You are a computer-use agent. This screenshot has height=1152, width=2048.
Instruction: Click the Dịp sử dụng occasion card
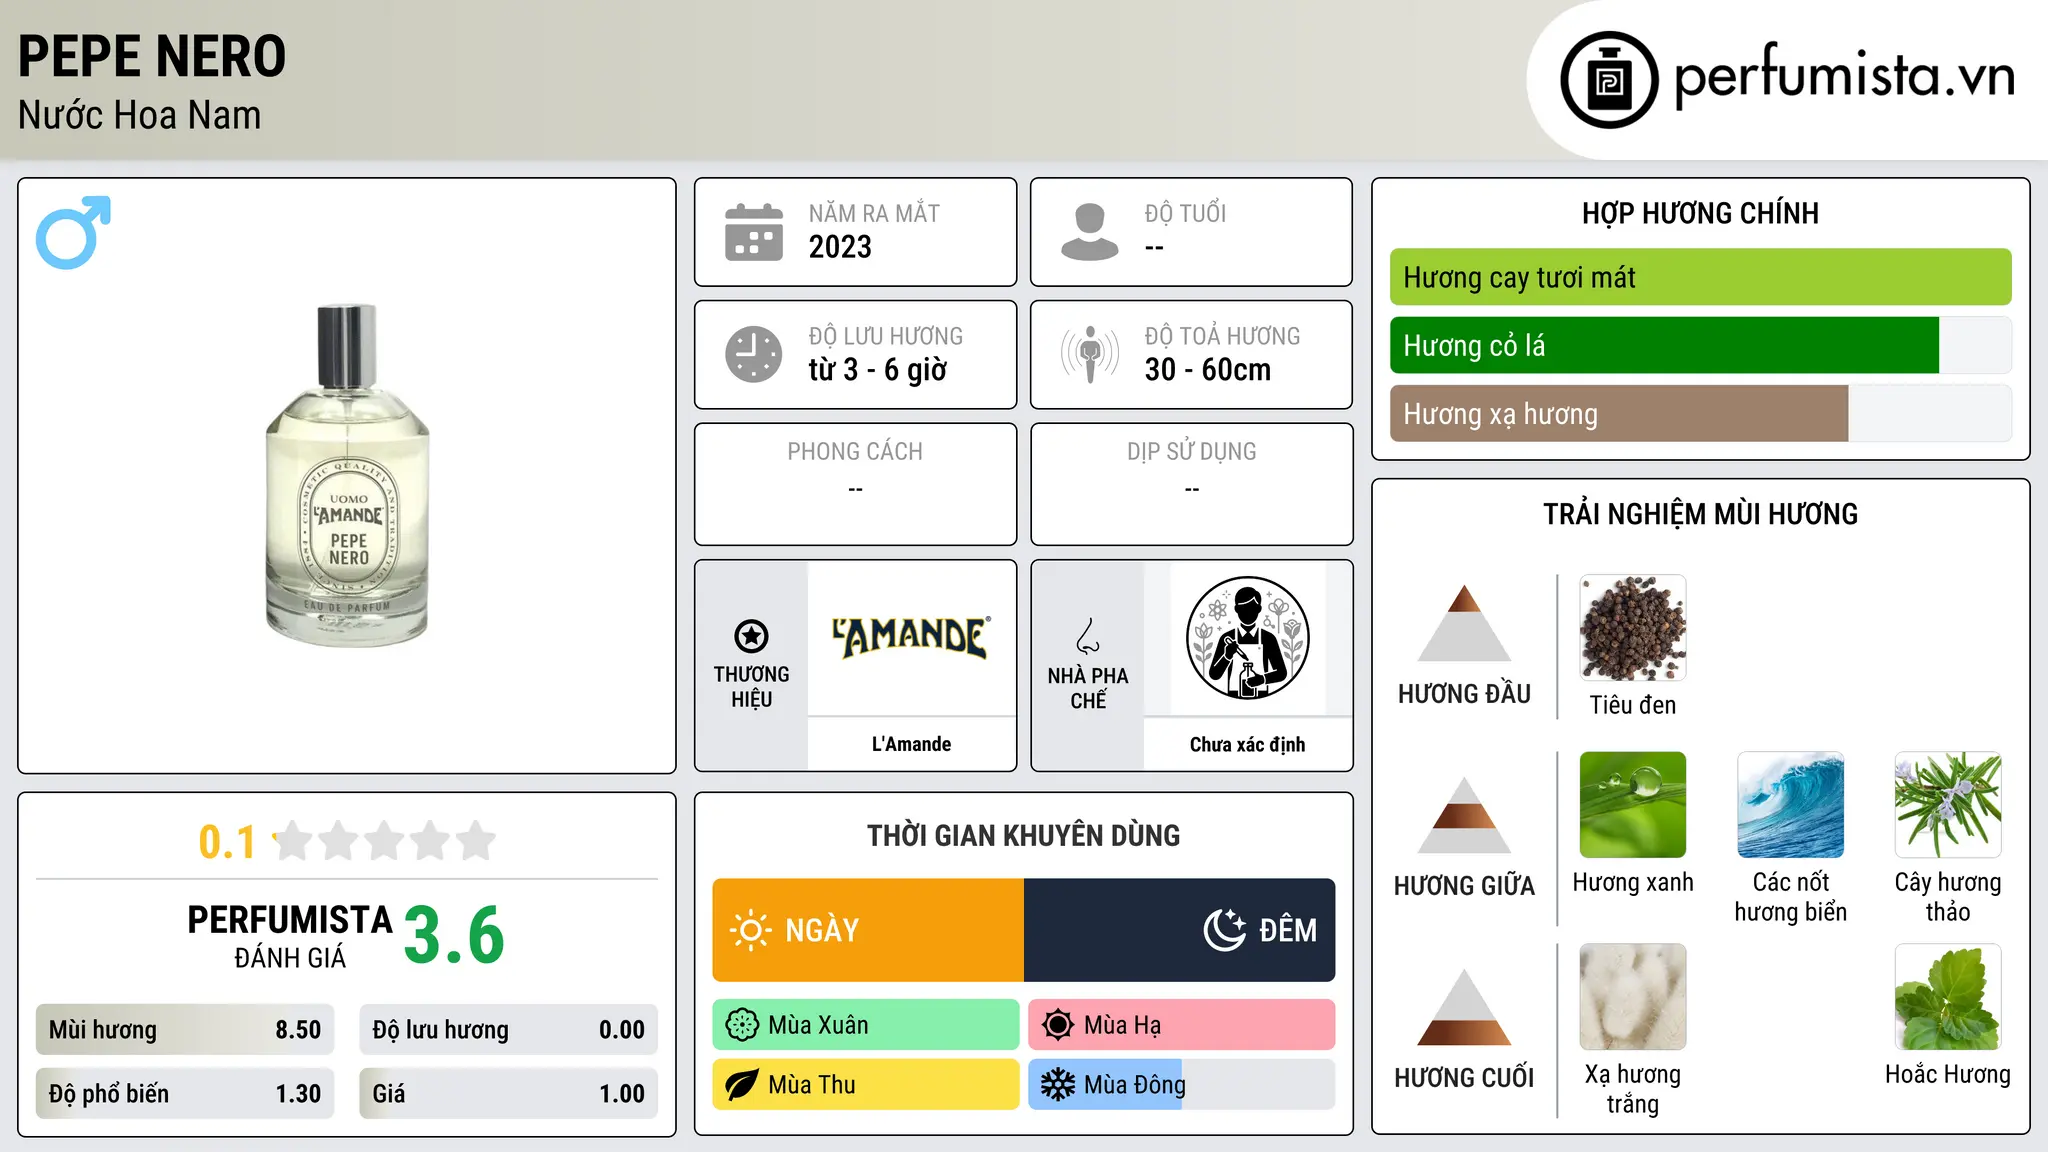coord(1192,484)
